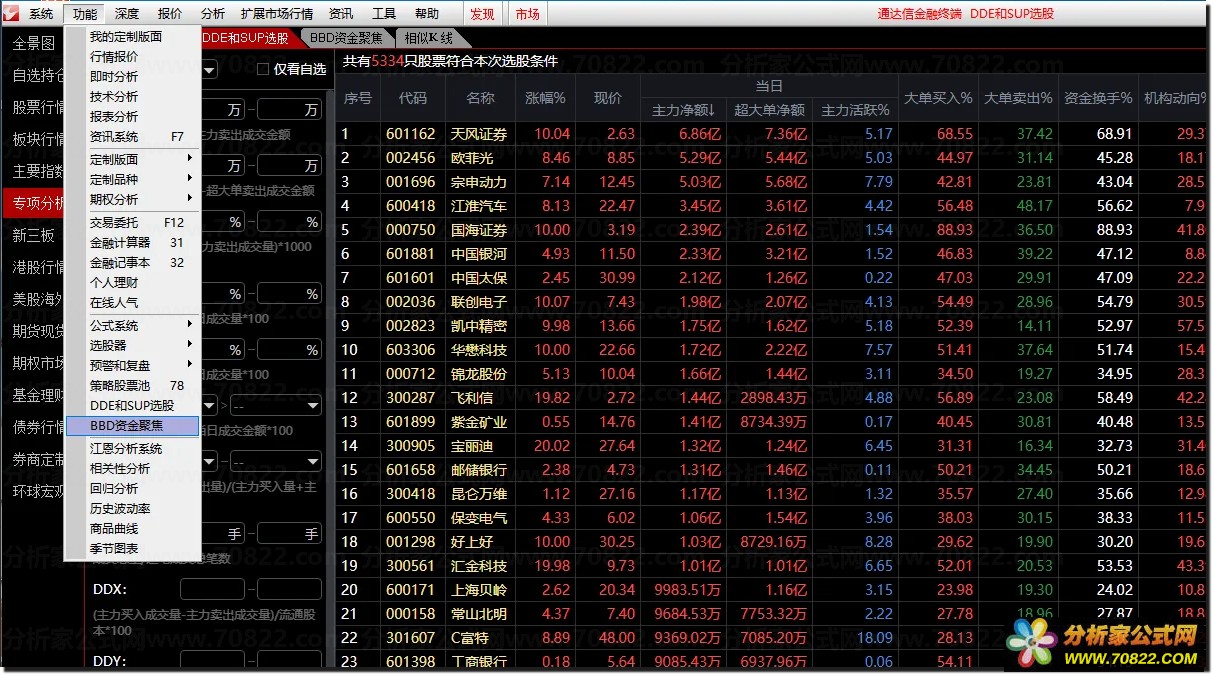Choose 历史波动率 menu entry
Screen dimensions: 1214x675
132,509
